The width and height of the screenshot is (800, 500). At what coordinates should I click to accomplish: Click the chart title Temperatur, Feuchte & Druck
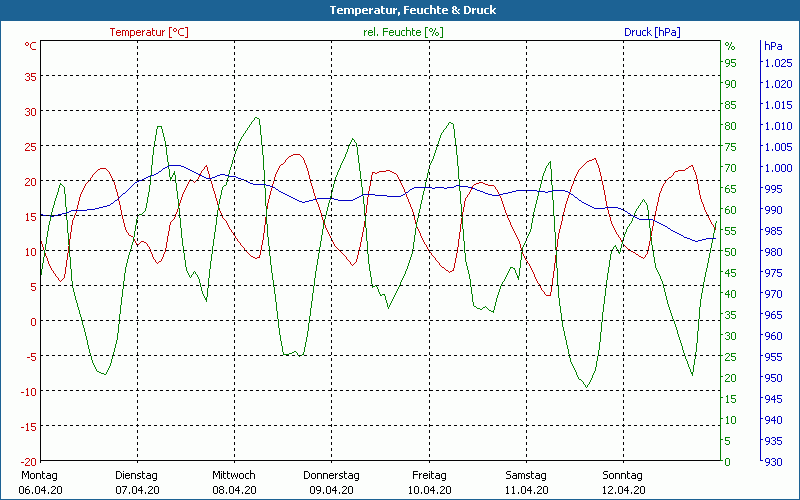[399, 10]
